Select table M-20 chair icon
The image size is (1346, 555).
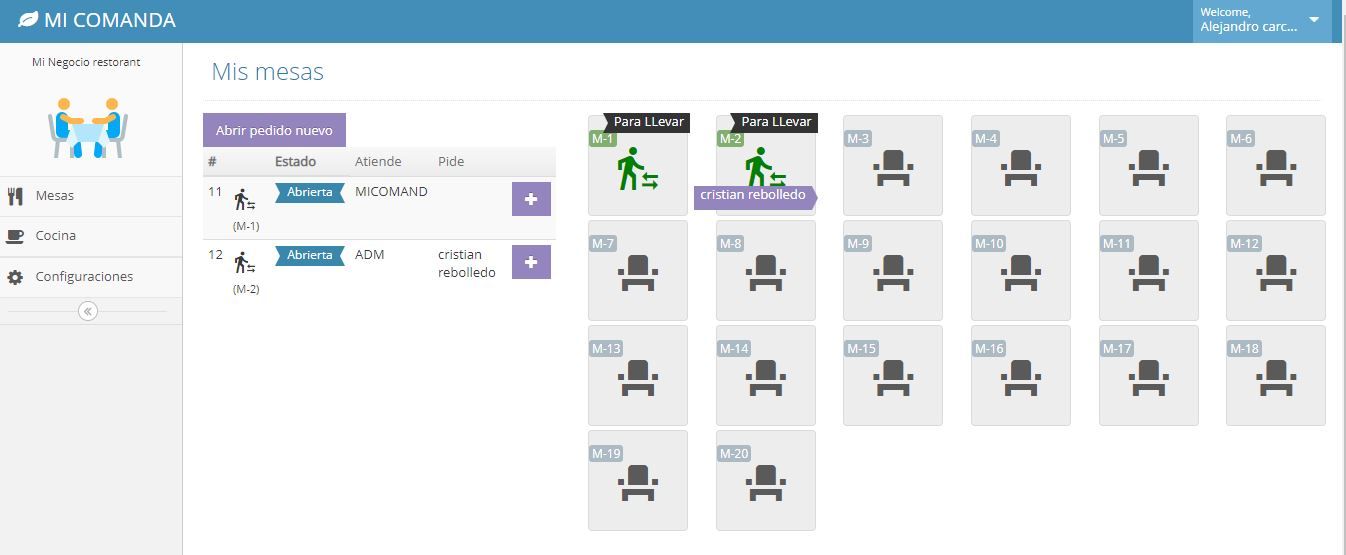[x=765, y=483]
